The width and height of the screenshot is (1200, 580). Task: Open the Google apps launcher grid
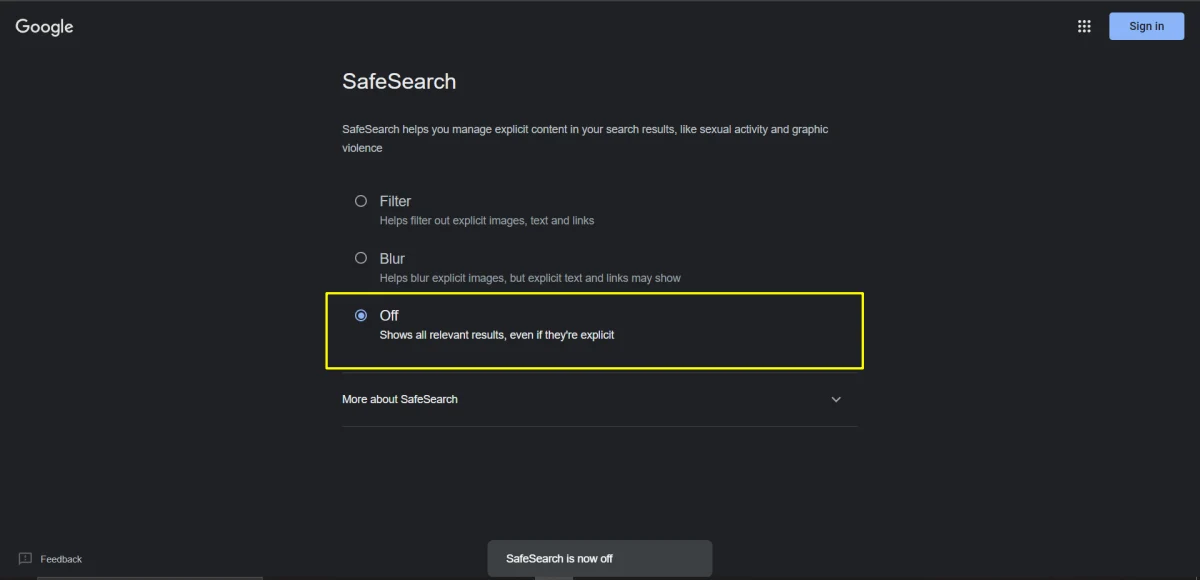[1084, 26]
